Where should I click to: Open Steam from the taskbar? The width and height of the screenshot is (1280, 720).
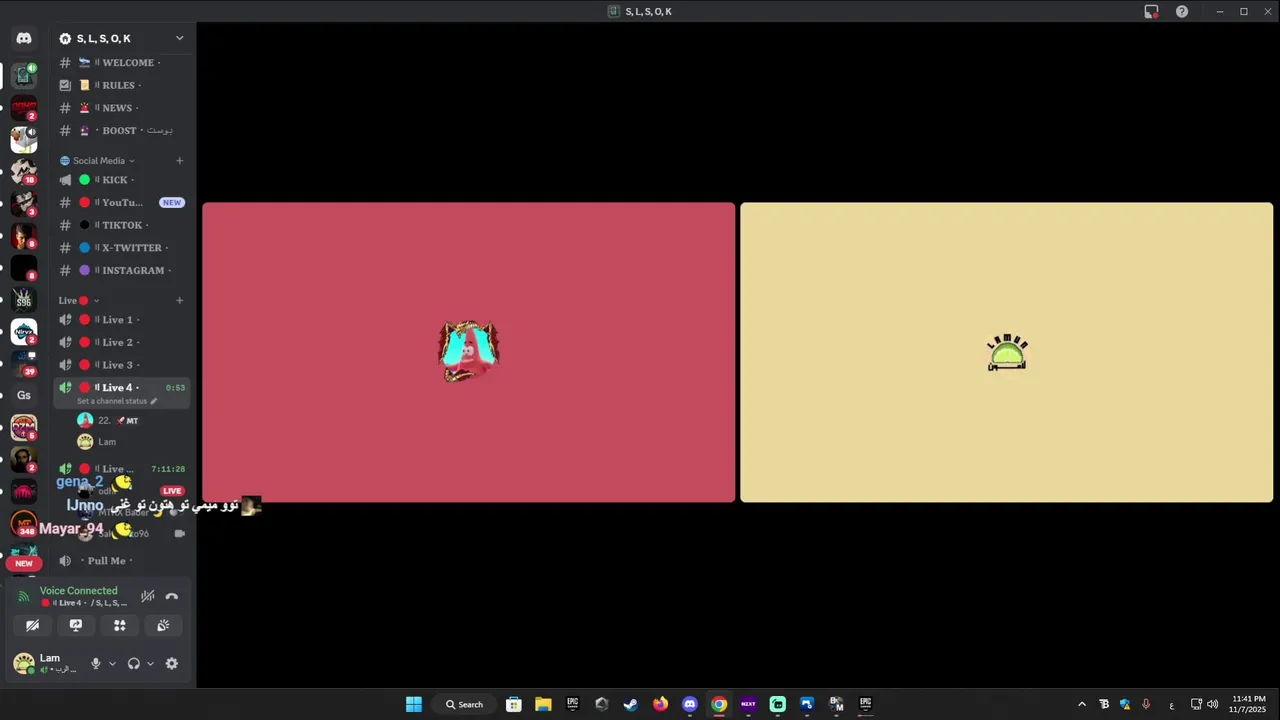pos(631,704)
